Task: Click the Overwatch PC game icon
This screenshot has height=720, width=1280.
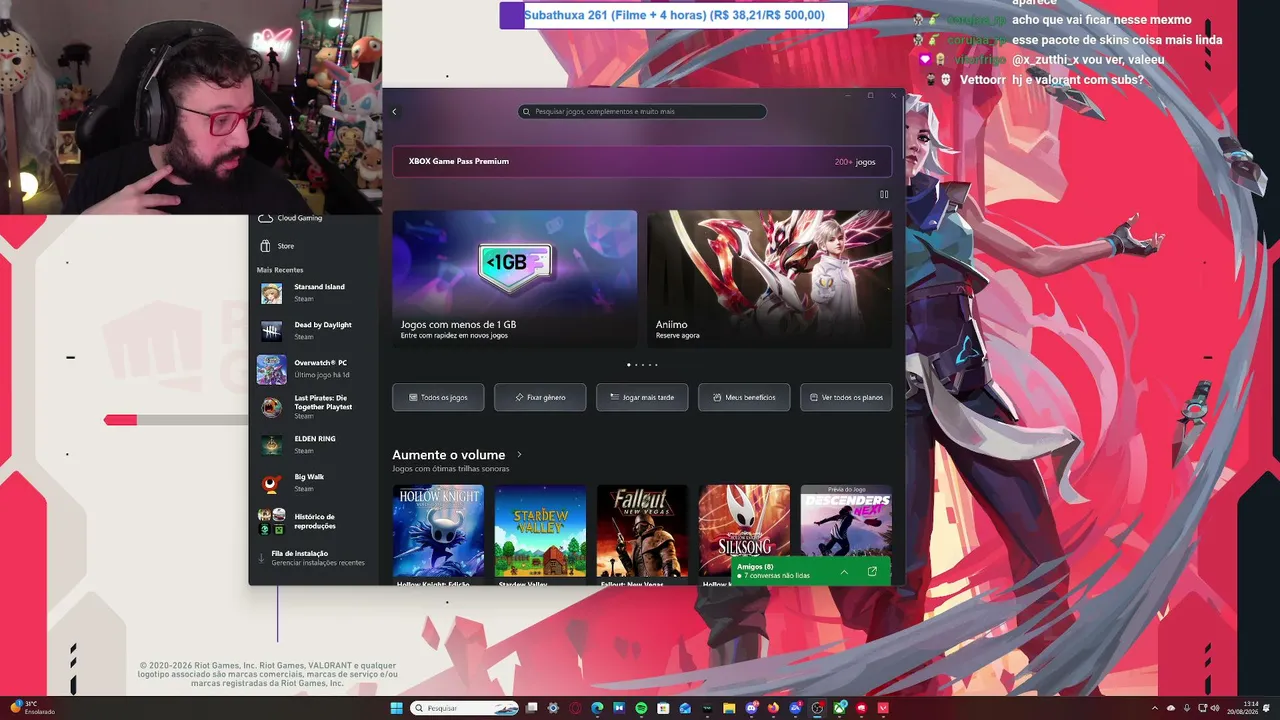Action: 271,369
